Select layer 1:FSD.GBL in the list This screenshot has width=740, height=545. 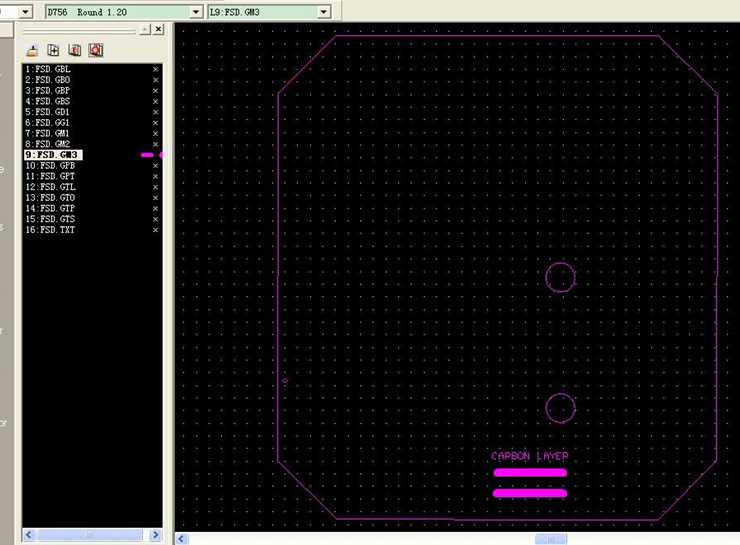(48, 69)
